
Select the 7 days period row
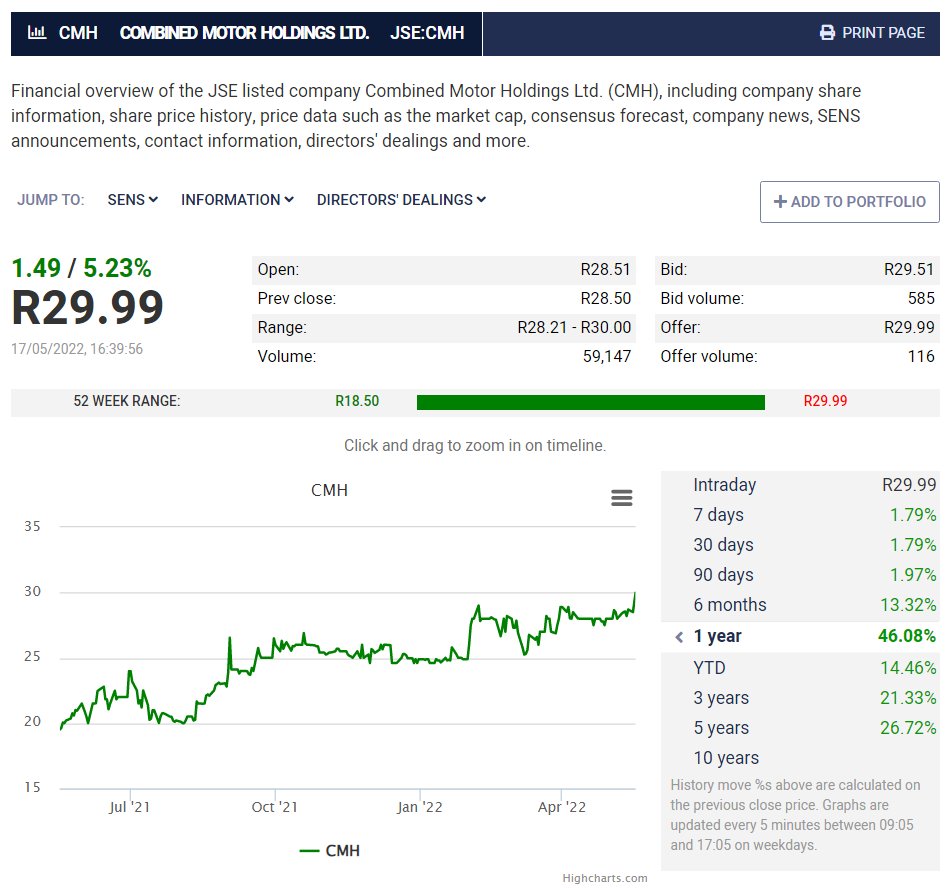point(800,515)
